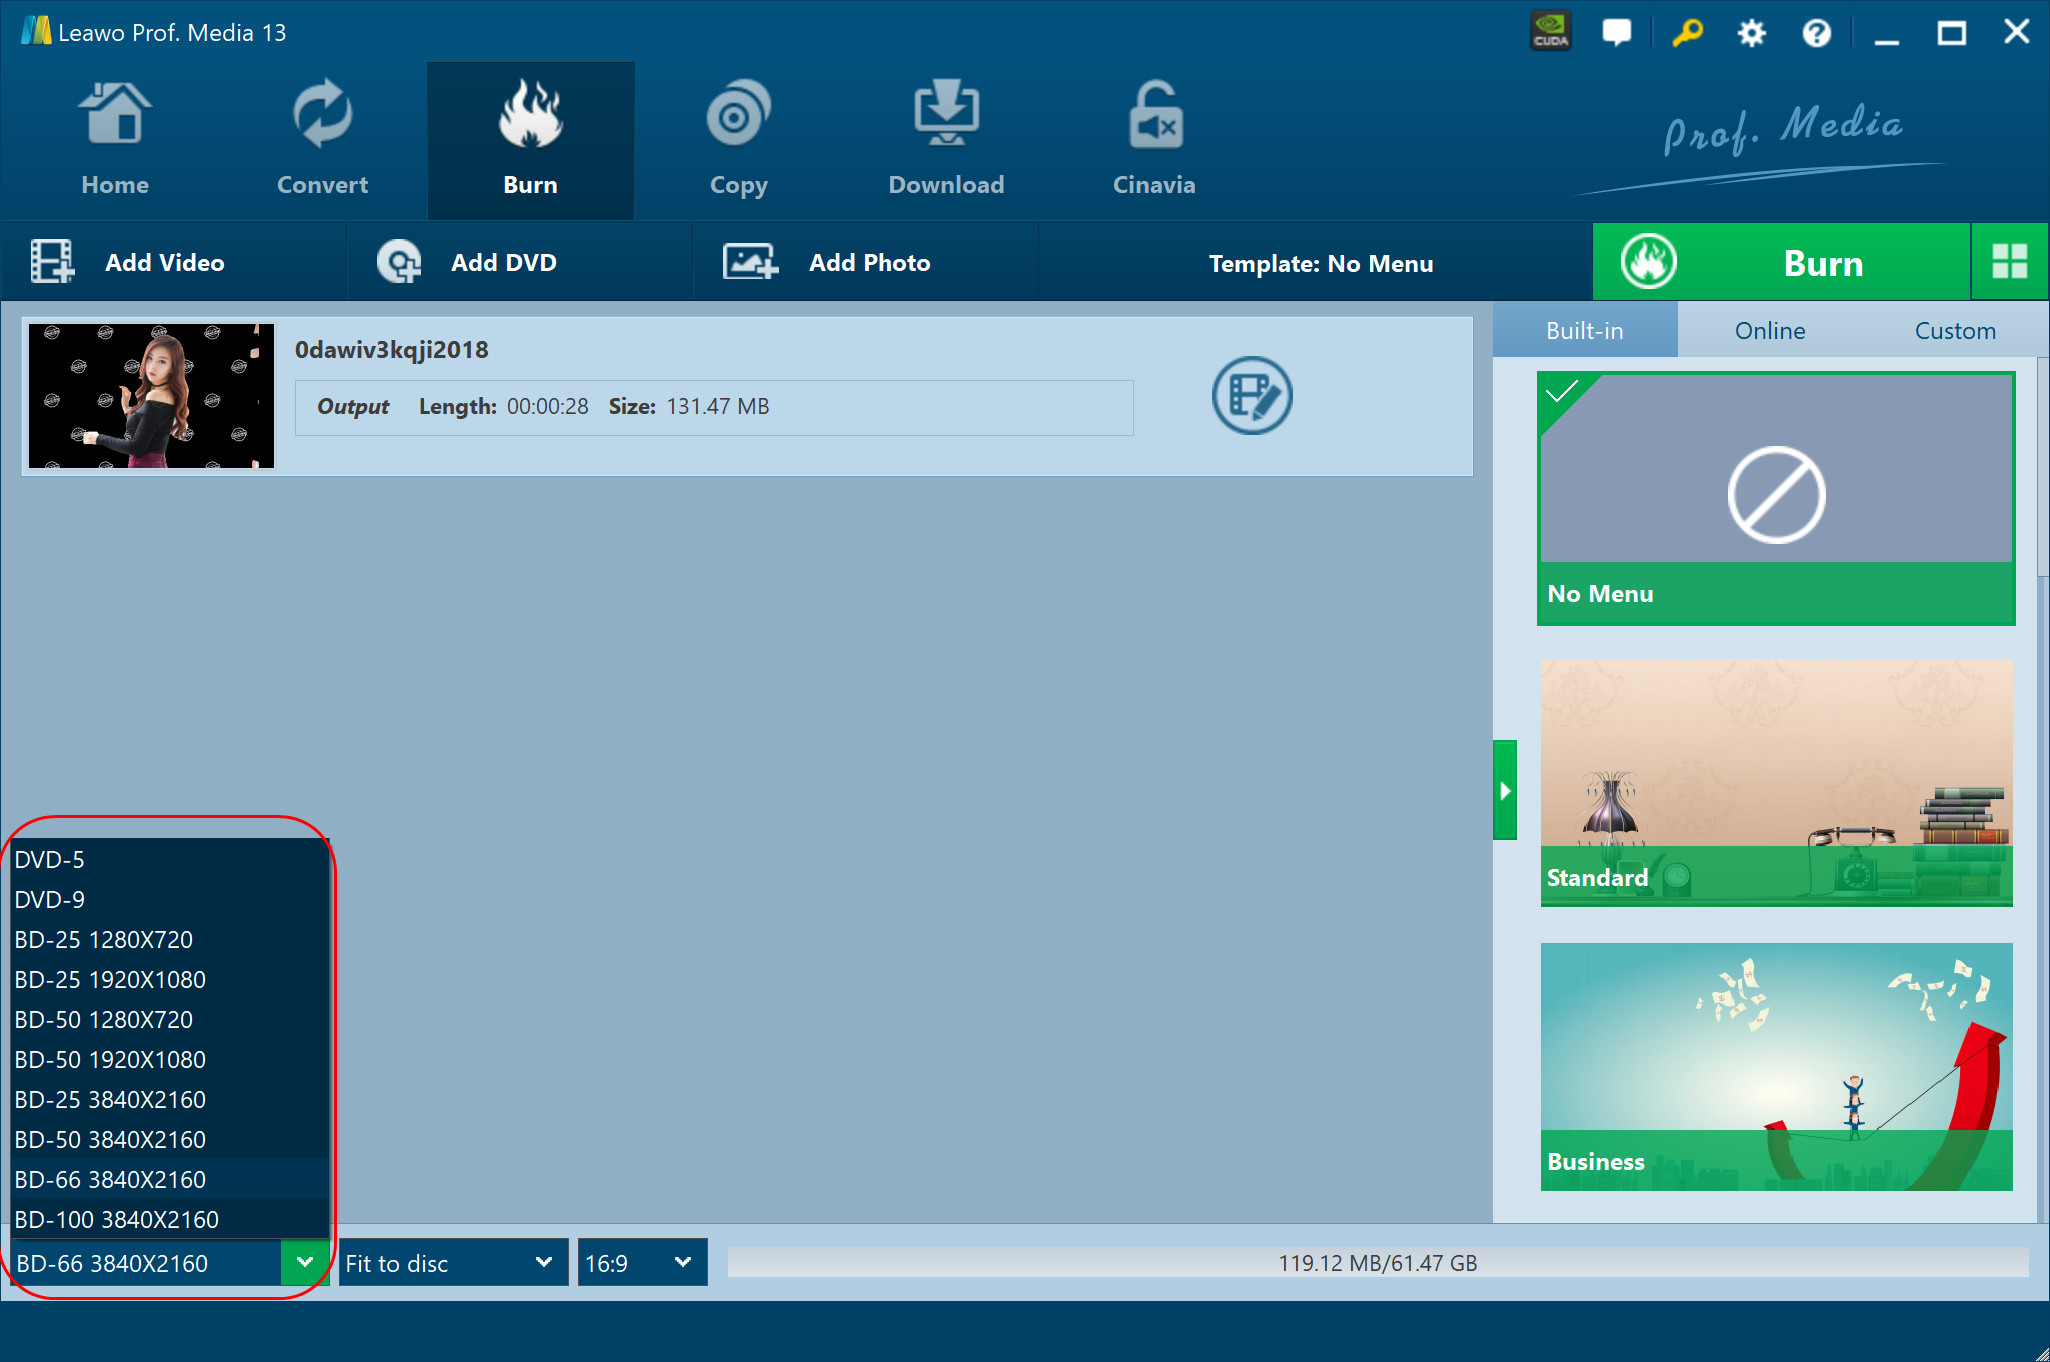Image resolution: width=2050 pixels, height=1362 pixels.
Task: Open the Fit to disc dropdown
Action: click(452, 1263)
